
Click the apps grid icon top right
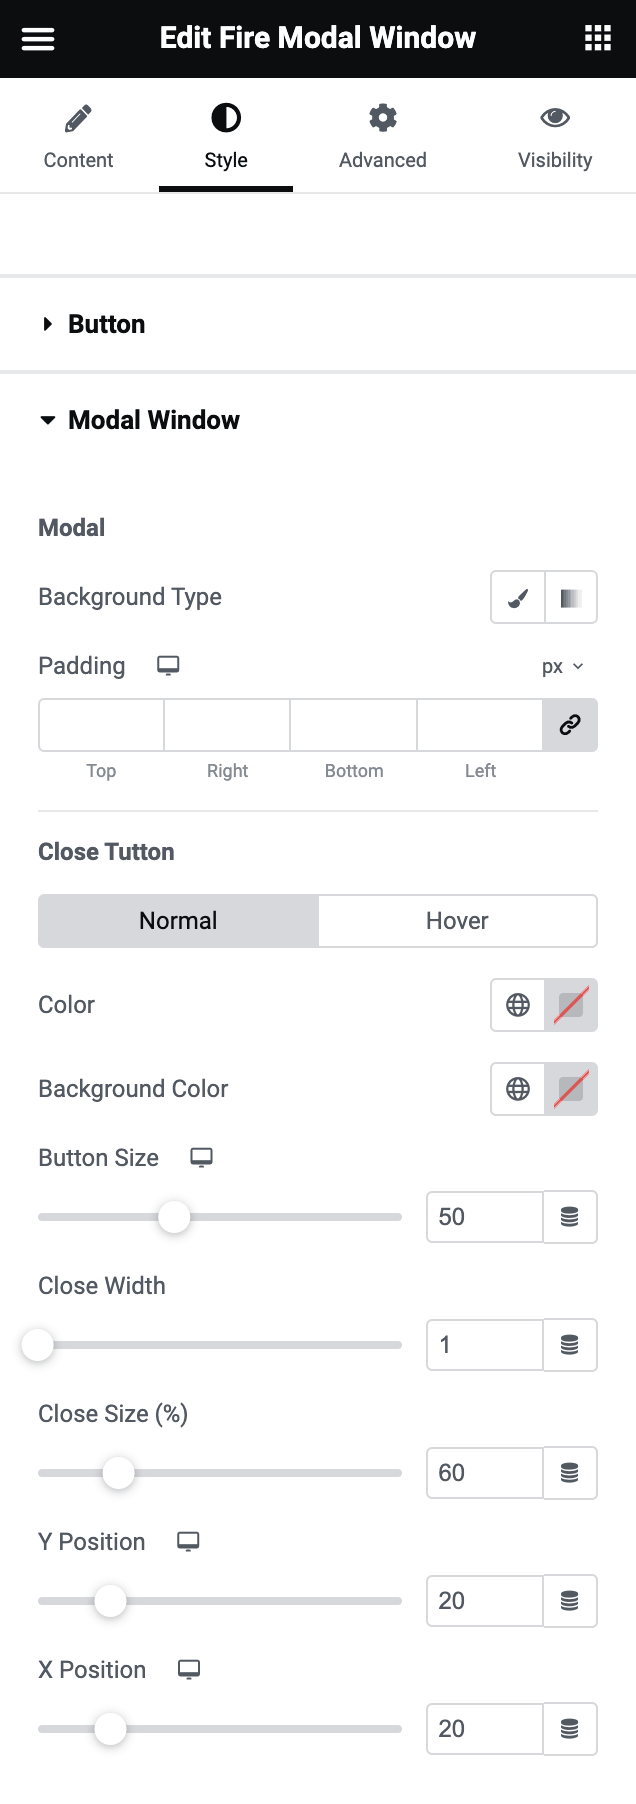click(x=598, y=38)
